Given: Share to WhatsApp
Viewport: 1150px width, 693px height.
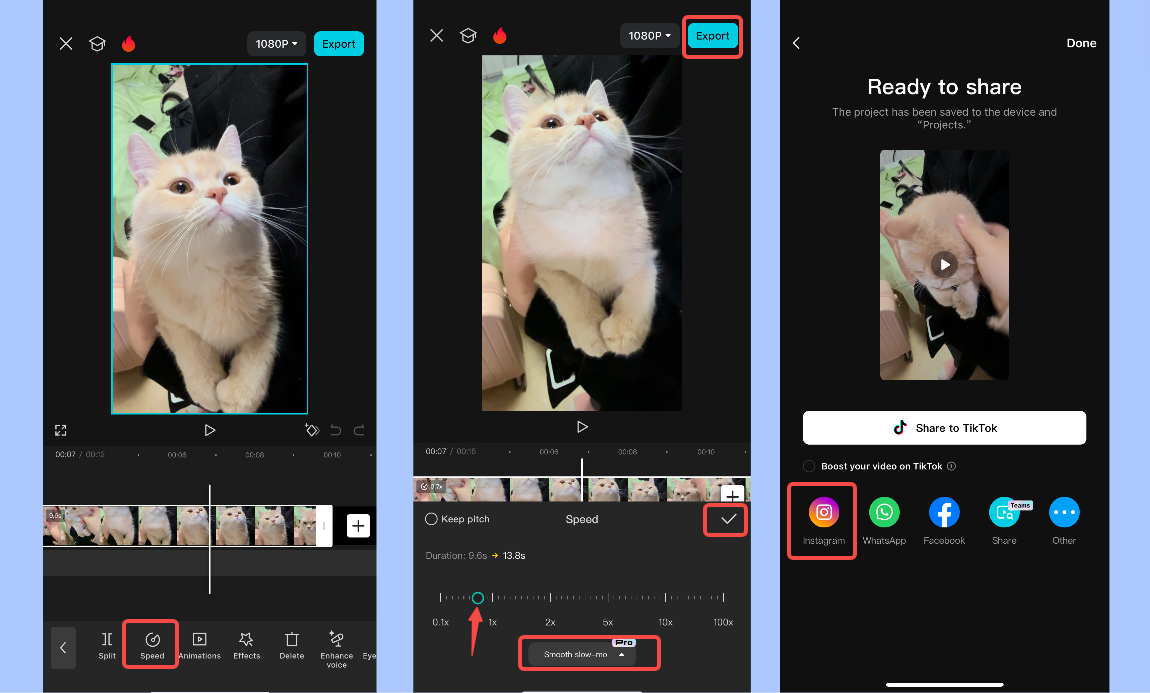Looking at the screenshot, I should [x=884, y=521].
